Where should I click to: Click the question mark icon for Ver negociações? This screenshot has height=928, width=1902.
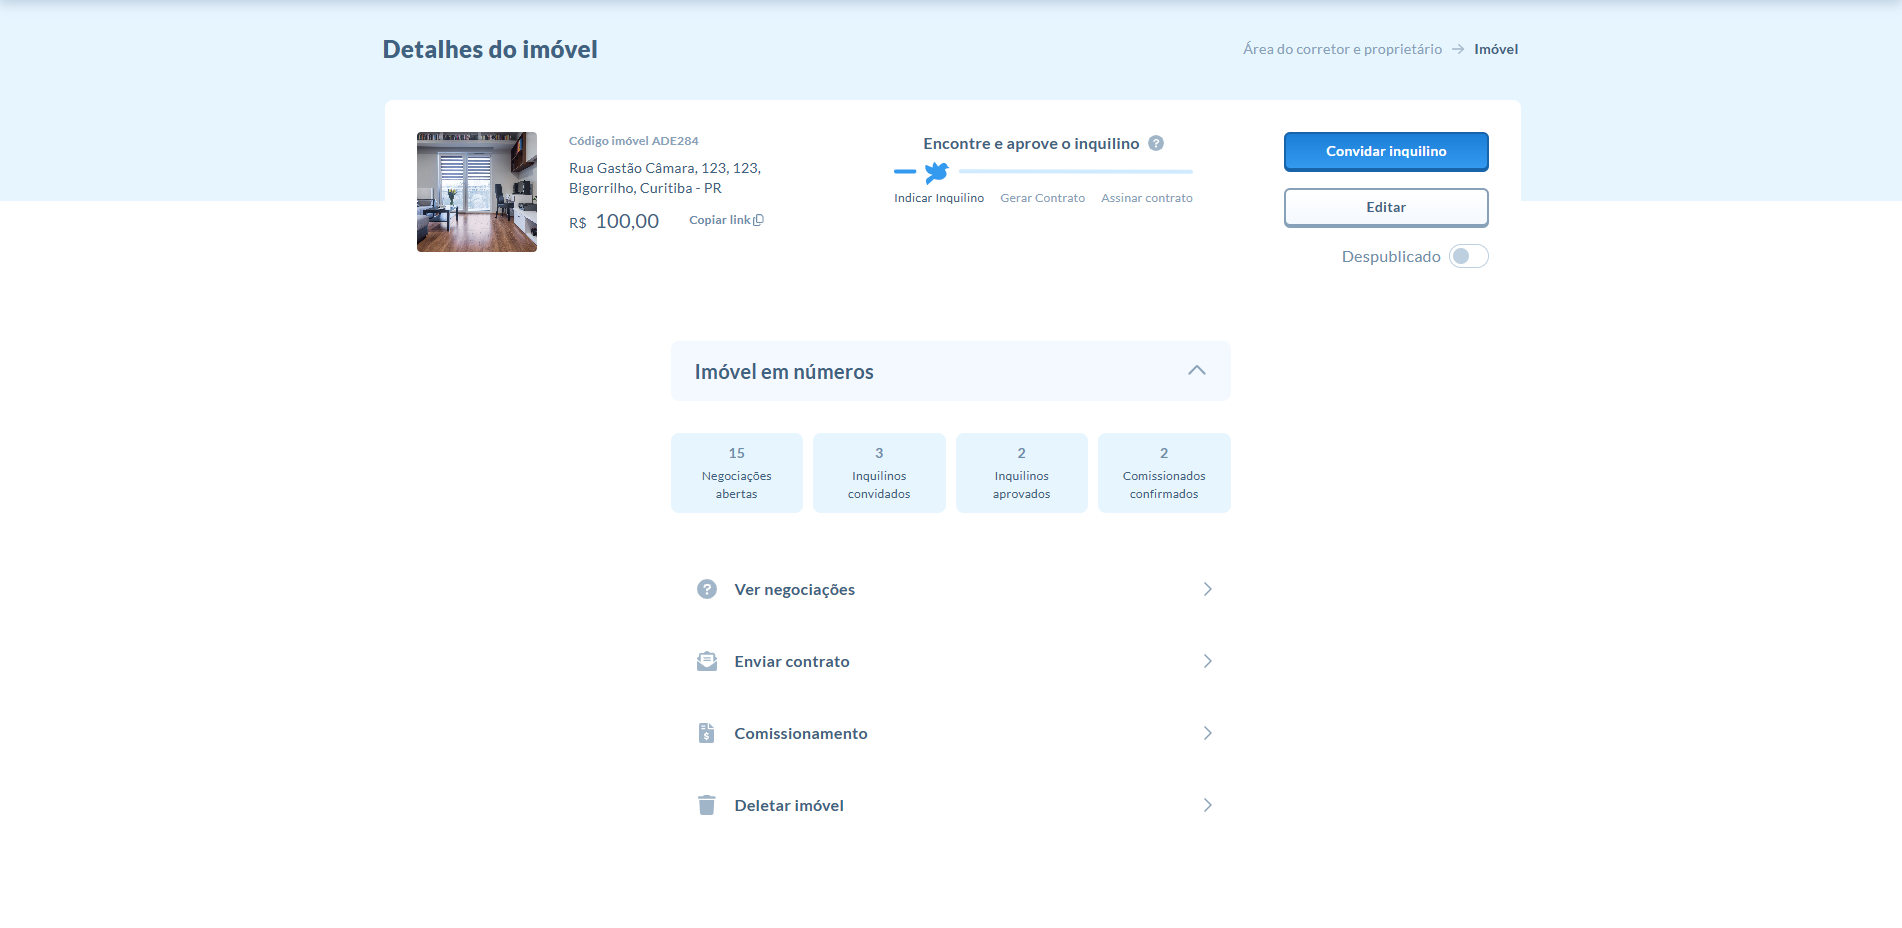707,589
